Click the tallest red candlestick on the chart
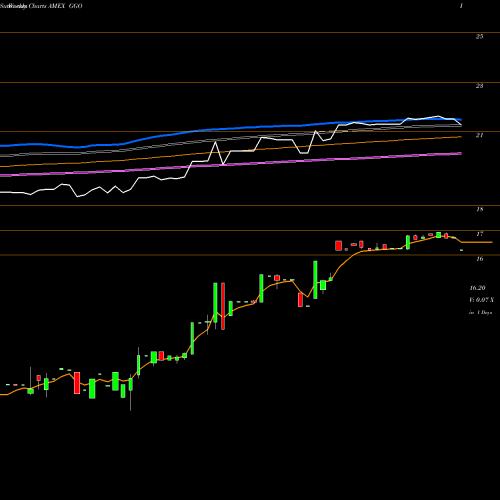The height and width of the screenshot is (500, 500). pyautogui.click(x=223, y=306)
